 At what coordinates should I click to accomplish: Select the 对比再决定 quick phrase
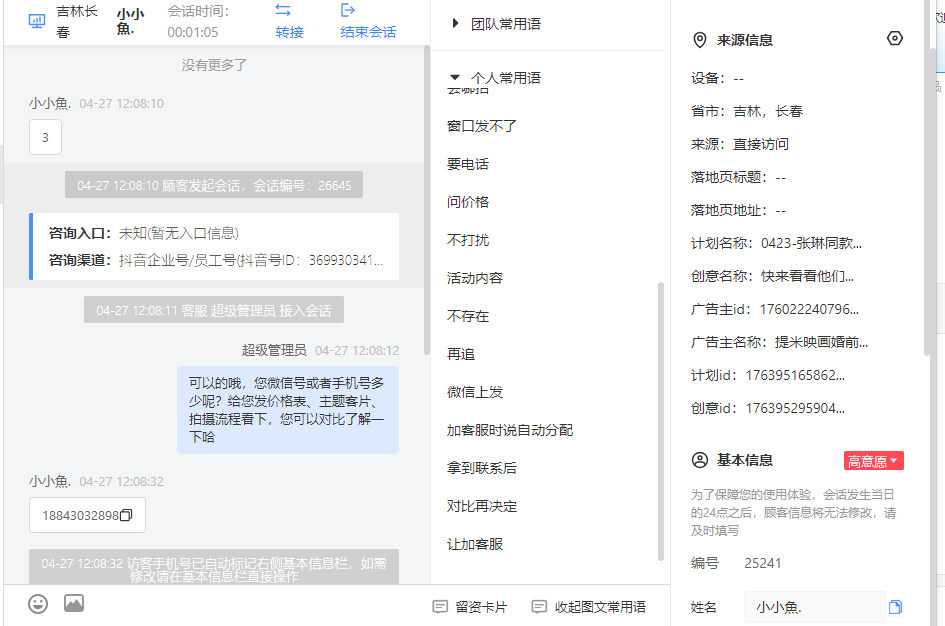[x=482, y=505]
